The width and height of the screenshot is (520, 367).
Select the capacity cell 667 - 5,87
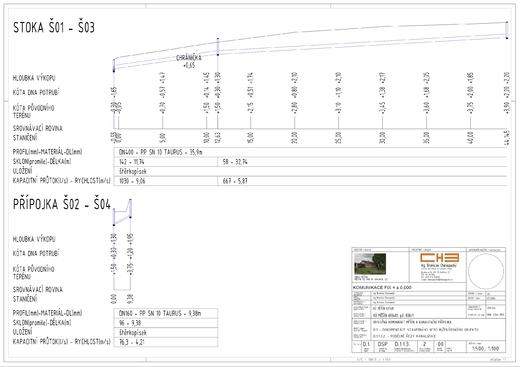tap(362, 181)
